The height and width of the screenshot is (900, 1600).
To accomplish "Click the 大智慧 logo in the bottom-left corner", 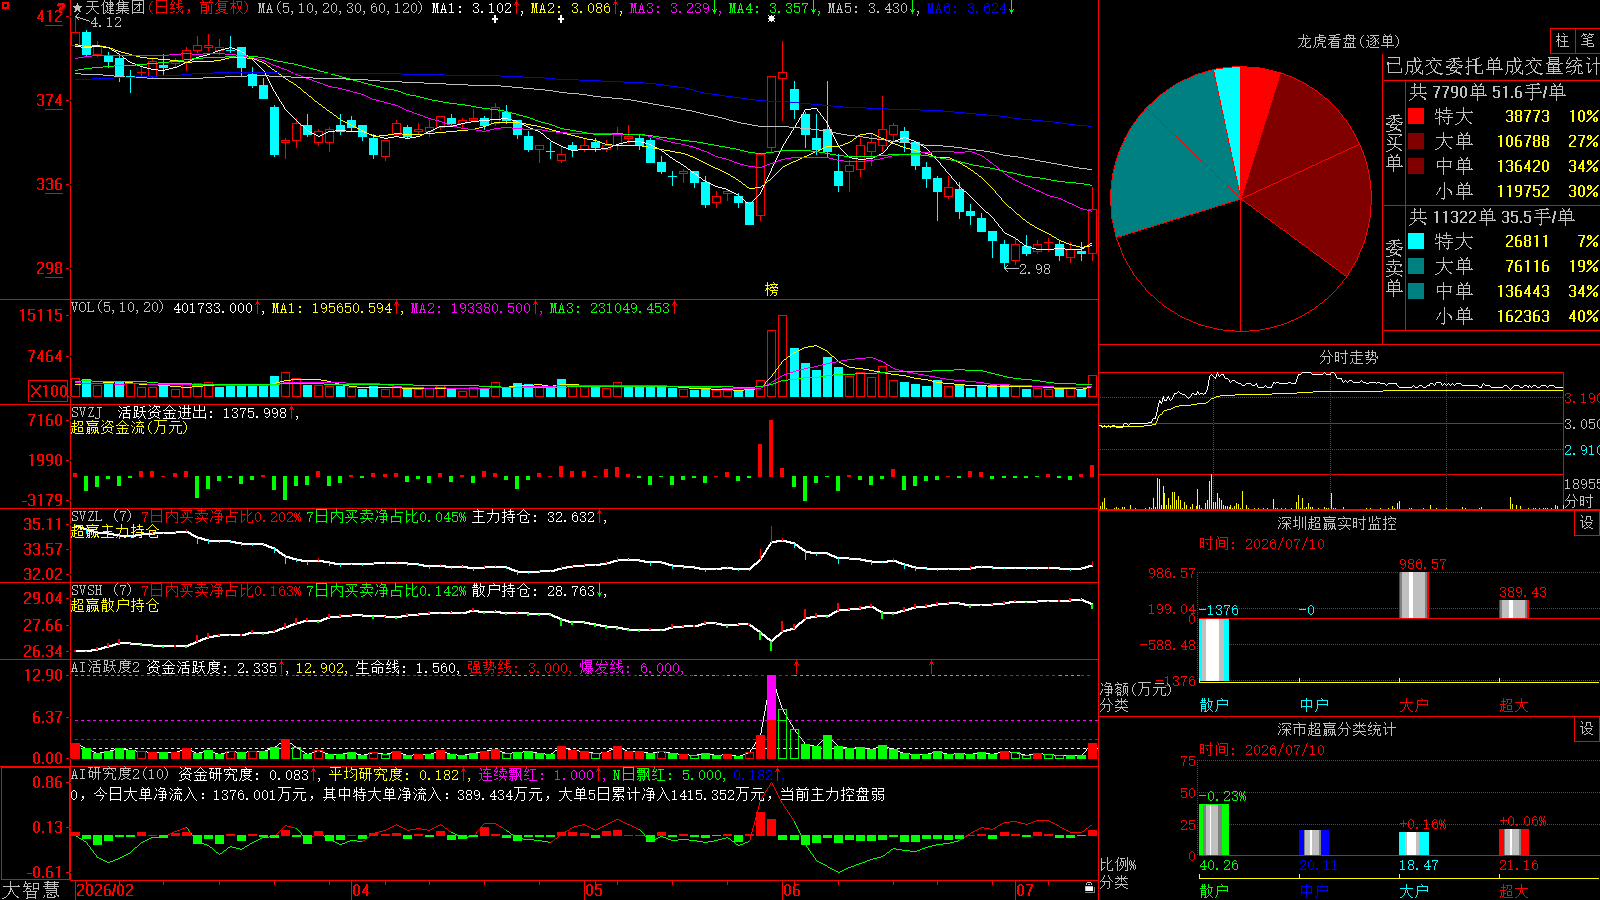I will click(x=31, y=889).
